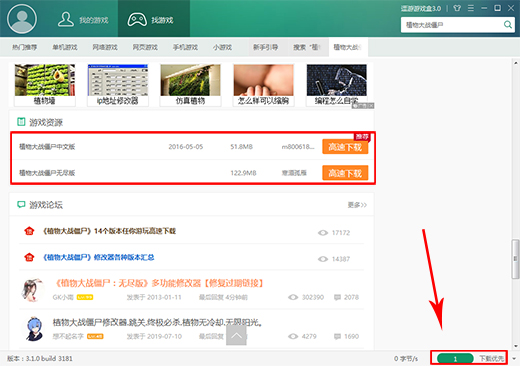Open the 我的游戏 section
The height and width of the screenshot is (366, 520).
tap(83, 20)
